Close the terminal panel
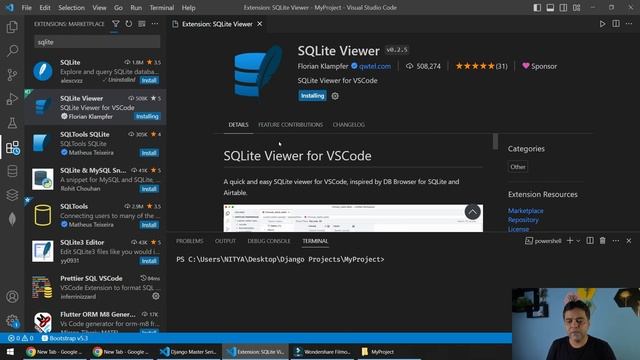This screenshot has width=640, height=360. (629, 241)
